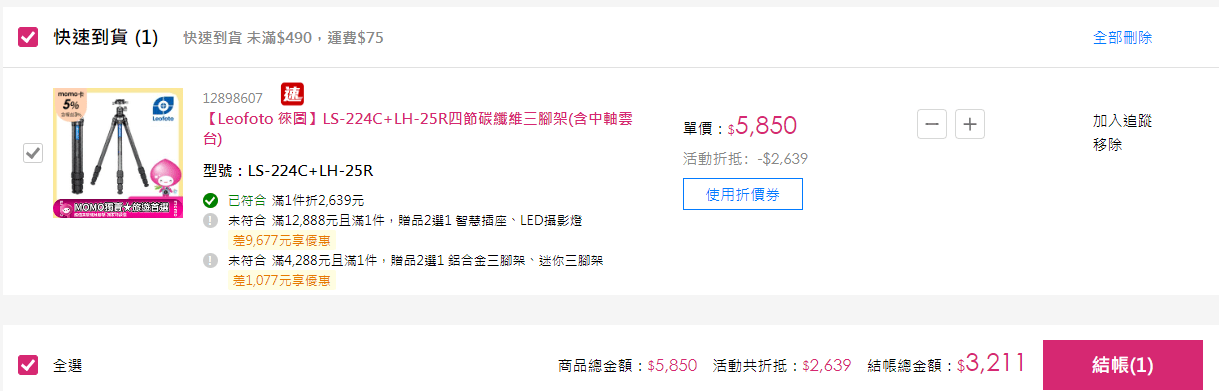Click 加入追蹤 to add to wishlist
Screen dimensions: 1219x391
[1122, 121]
